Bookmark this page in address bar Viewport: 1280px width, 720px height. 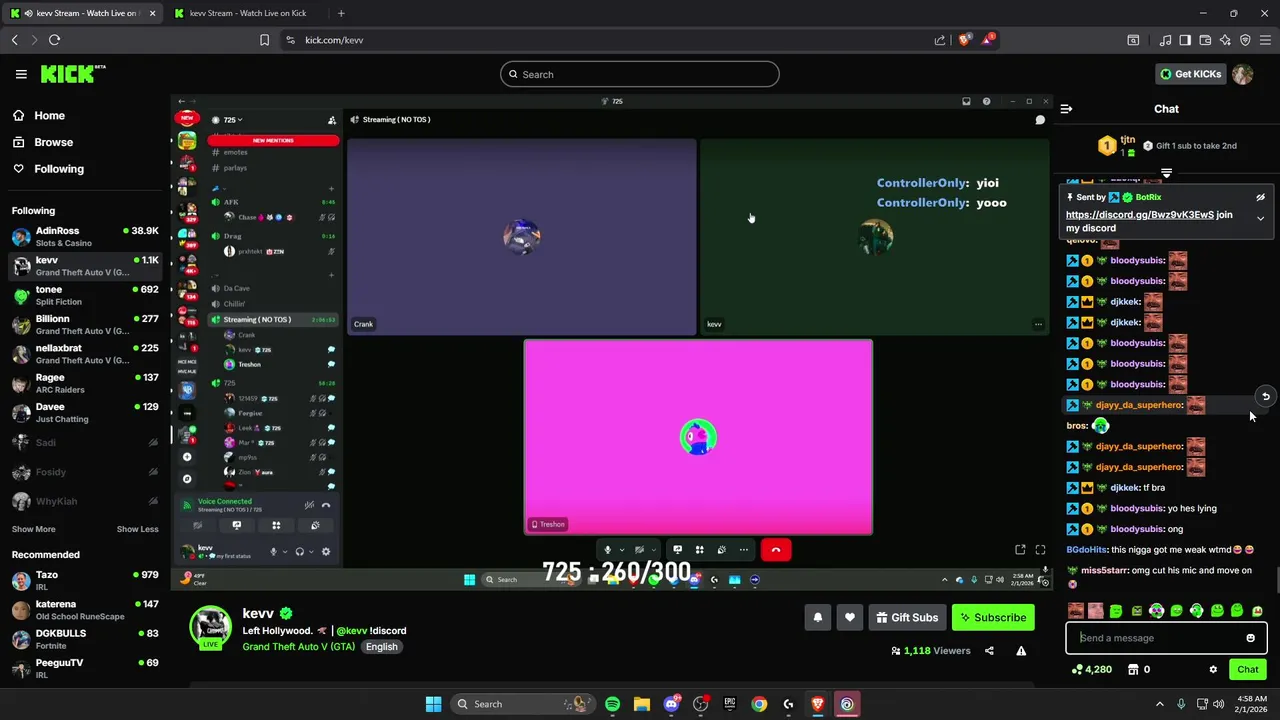tap(264, 40)
